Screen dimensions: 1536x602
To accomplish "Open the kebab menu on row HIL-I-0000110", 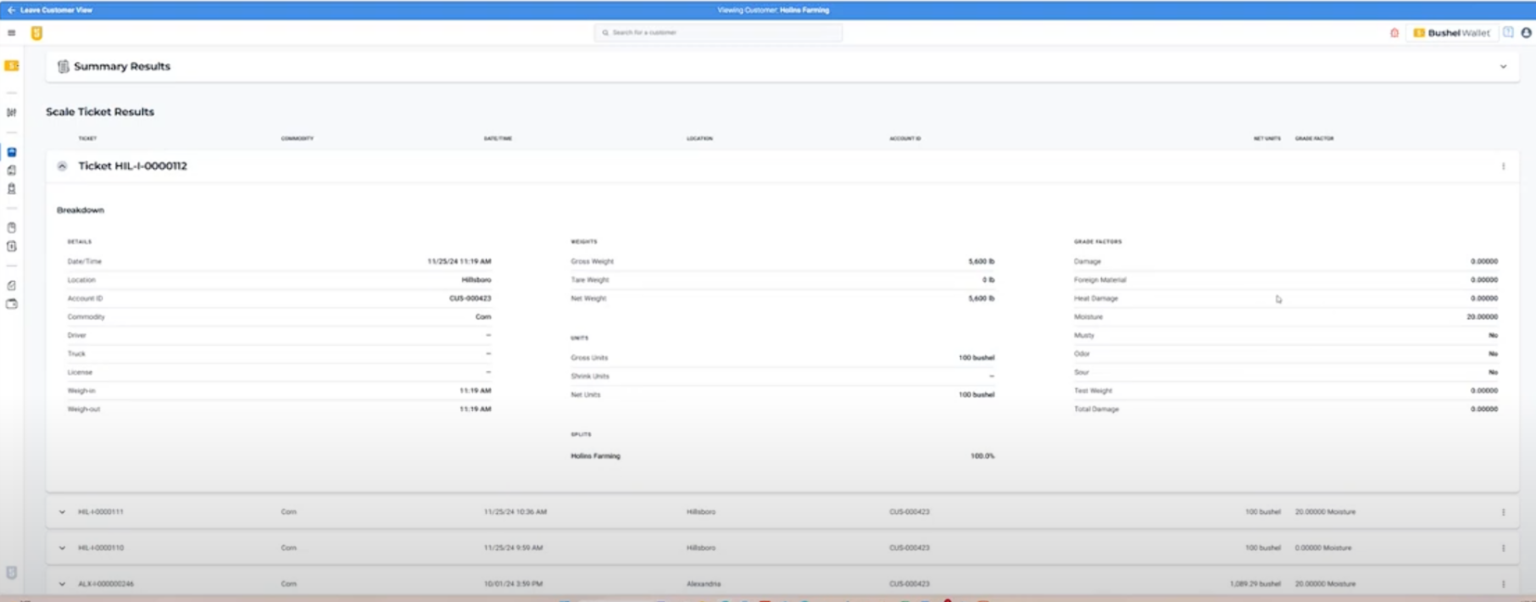I will [1503, 548].
